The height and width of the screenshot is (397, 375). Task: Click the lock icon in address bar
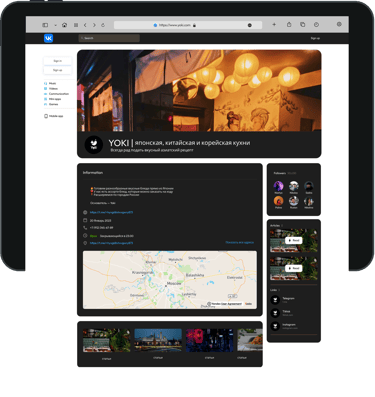point(194,25)
